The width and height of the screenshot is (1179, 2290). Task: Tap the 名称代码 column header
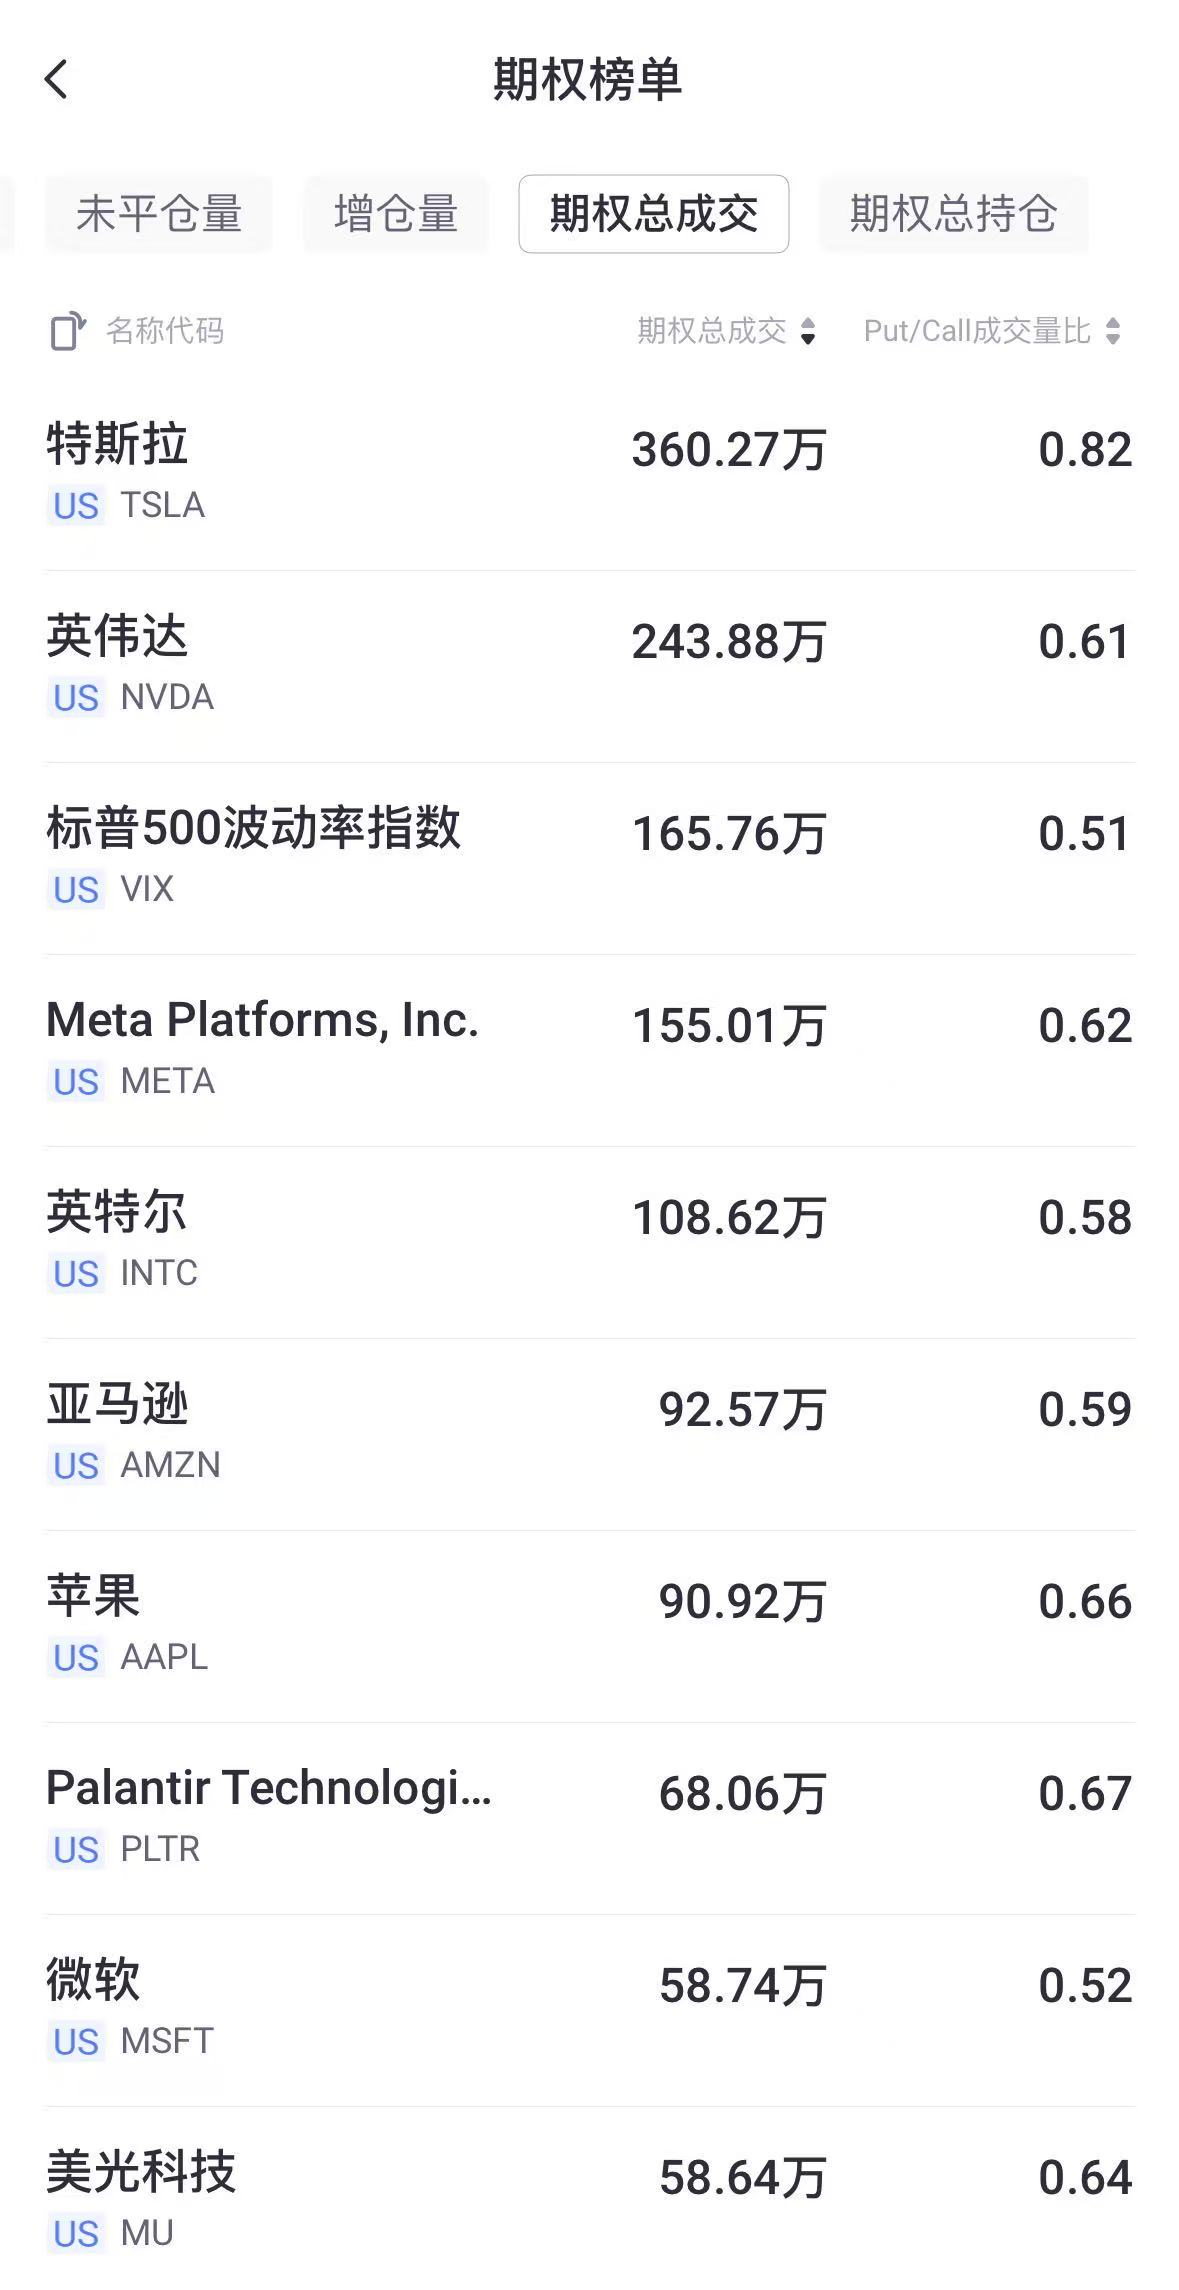point(165,331)
